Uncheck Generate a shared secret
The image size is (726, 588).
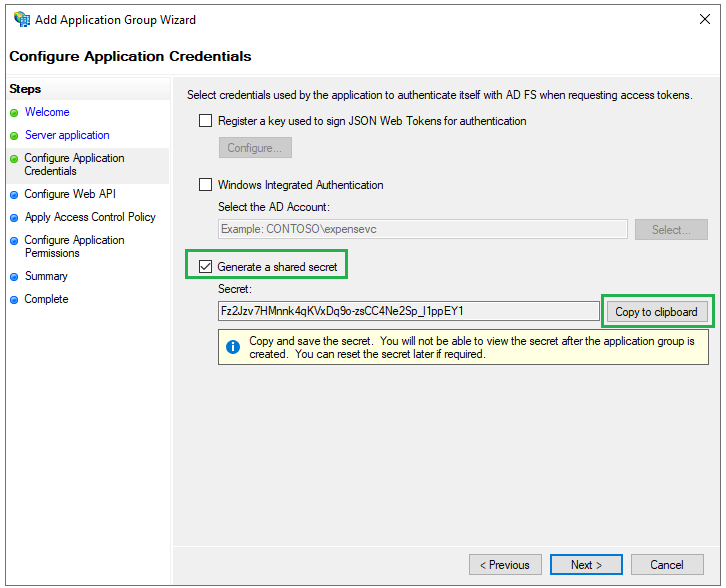tap(205, 267)
